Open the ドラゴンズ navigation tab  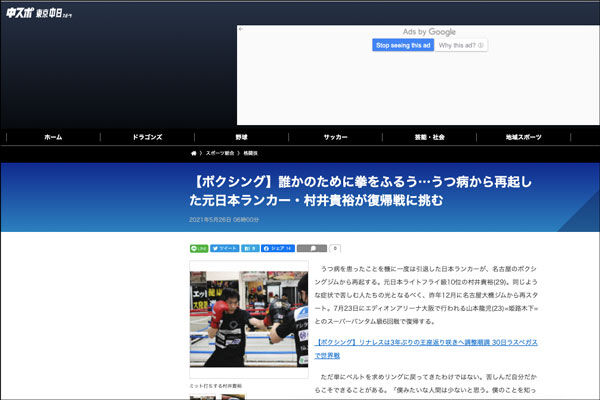[147, 137]
